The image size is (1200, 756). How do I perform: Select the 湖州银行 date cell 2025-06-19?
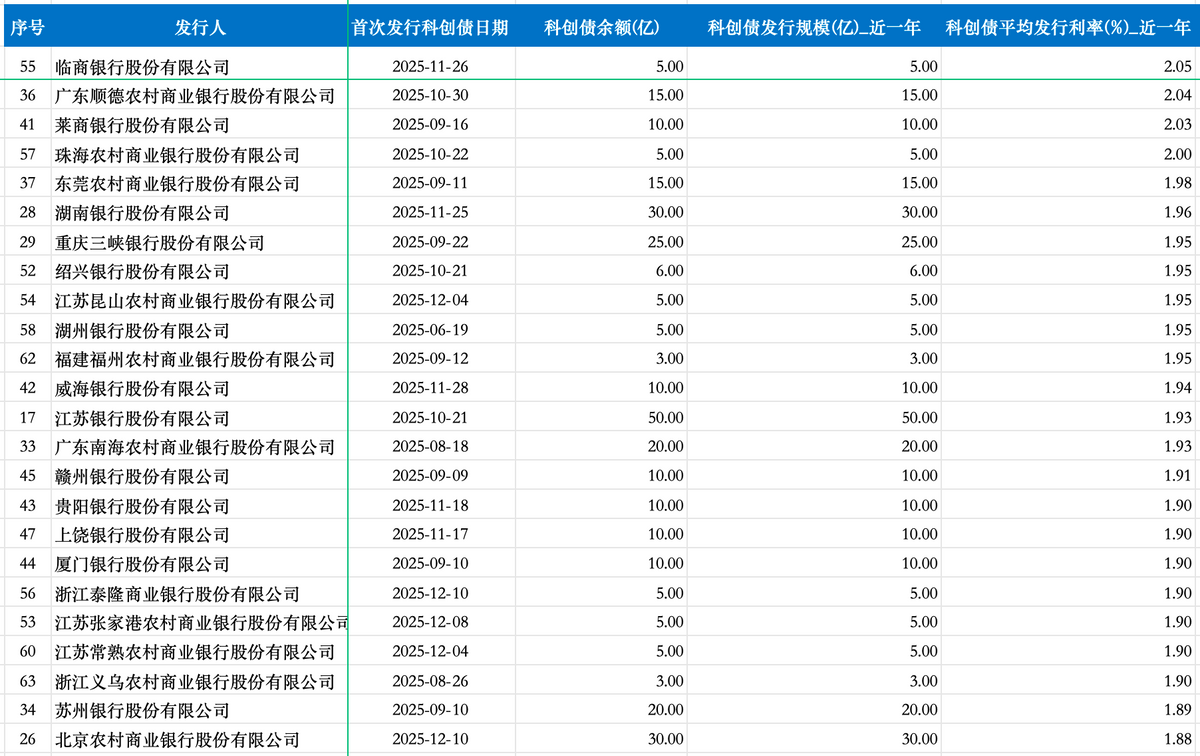pos(431,330)
